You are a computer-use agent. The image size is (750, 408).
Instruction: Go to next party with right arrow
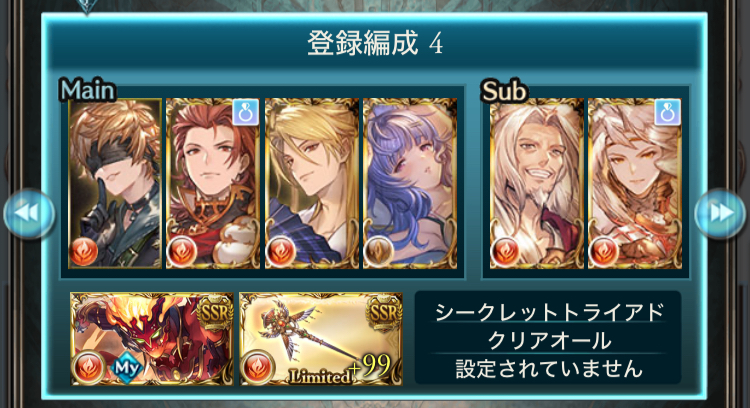(720, 213)
